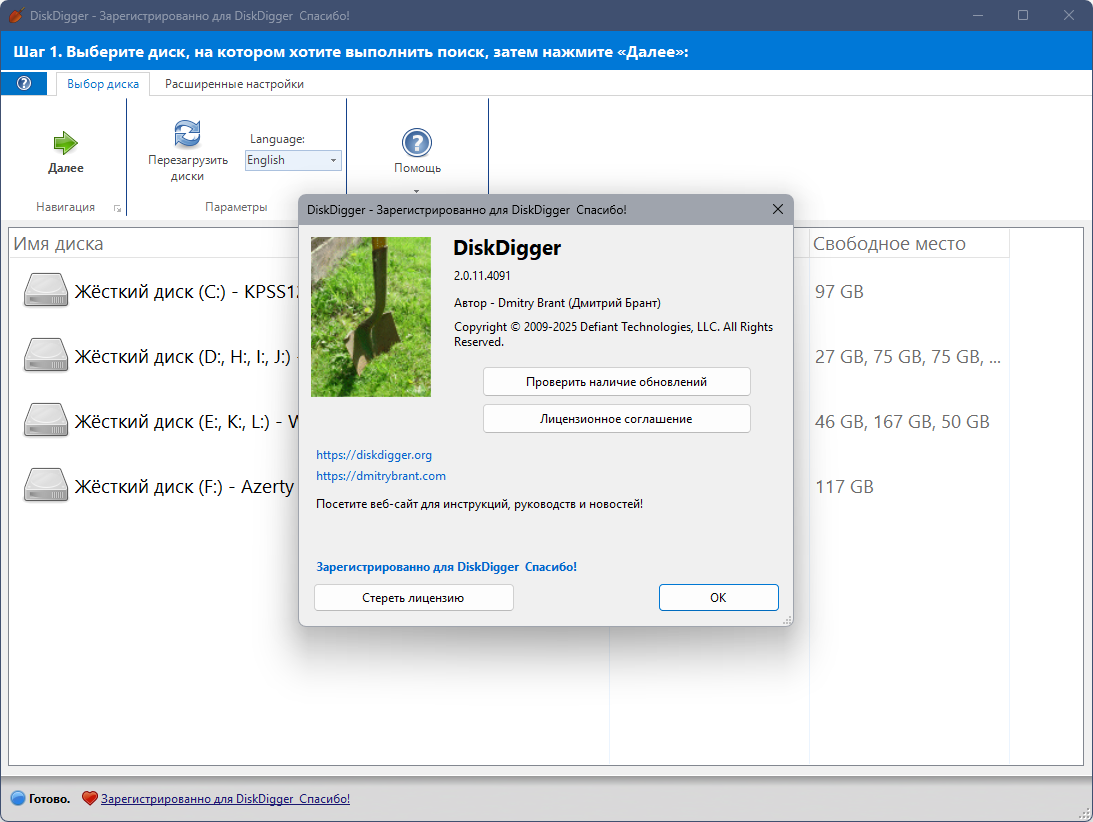The width and height of the screenshot is (1093, 822).
Task: Select the Жёсткий диск (C:) row text
Action: pos(188,291)
